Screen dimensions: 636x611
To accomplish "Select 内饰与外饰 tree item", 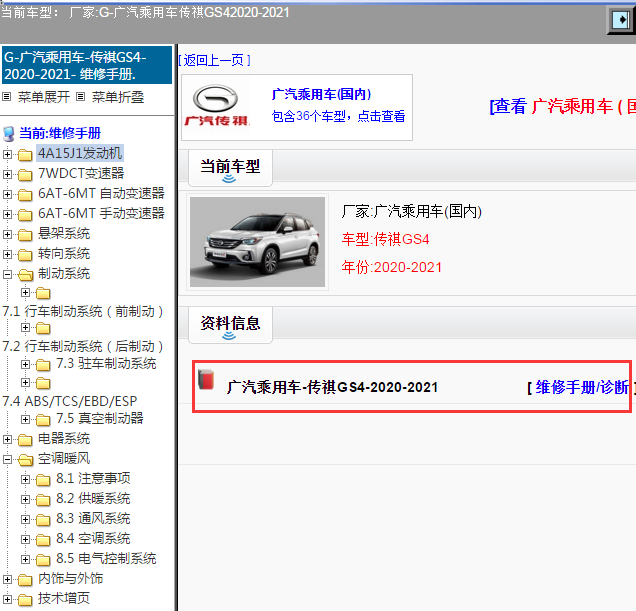I will pyautogui.click(x=71, y=579).
